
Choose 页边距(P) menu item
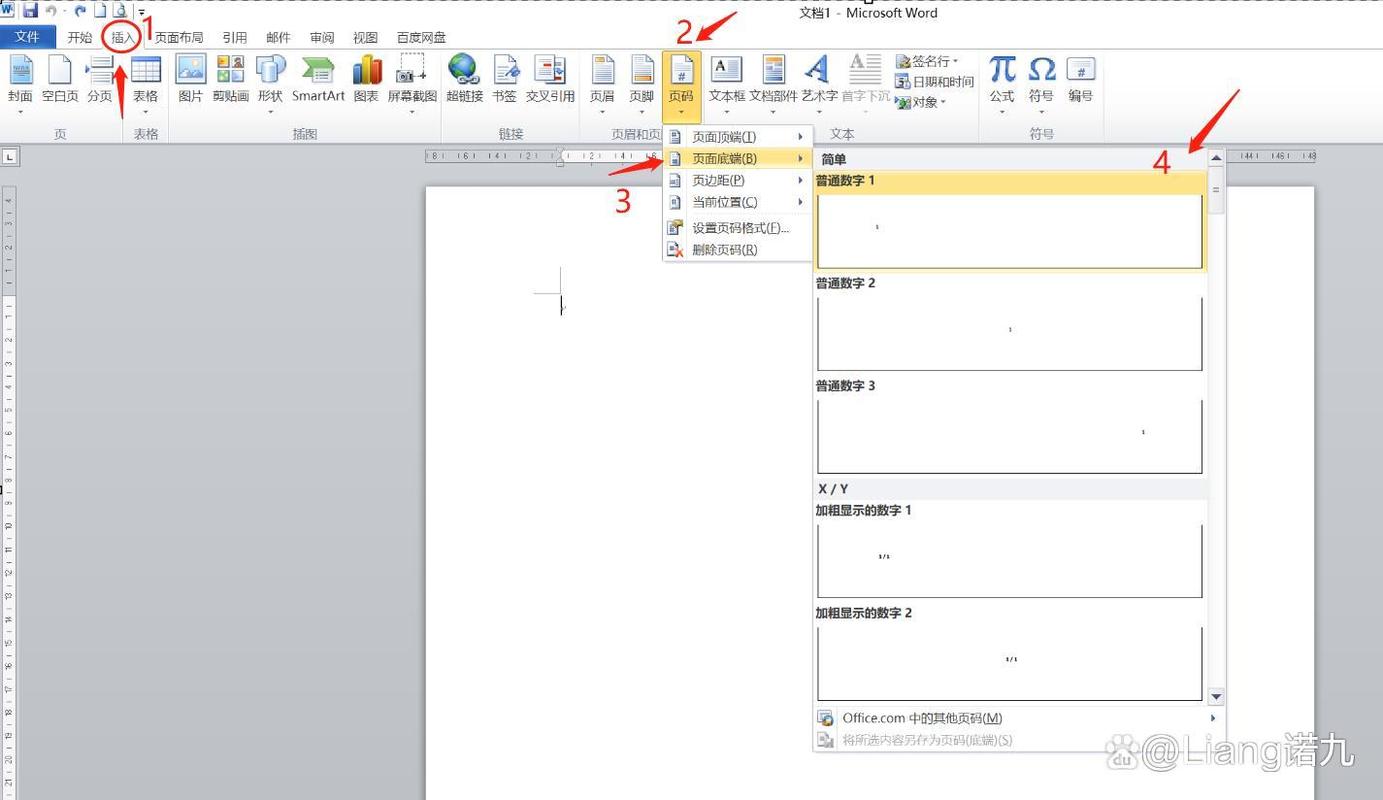coord(737,181)
